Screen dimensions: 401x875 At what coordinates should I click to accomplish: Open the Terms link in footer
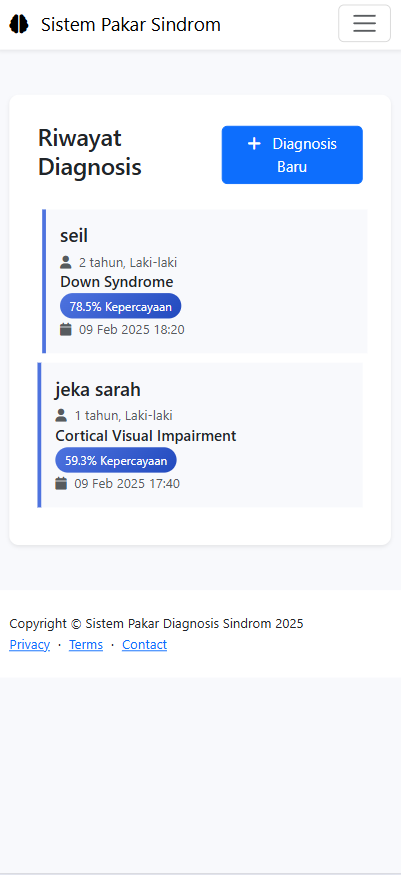(x=86, y=645)
